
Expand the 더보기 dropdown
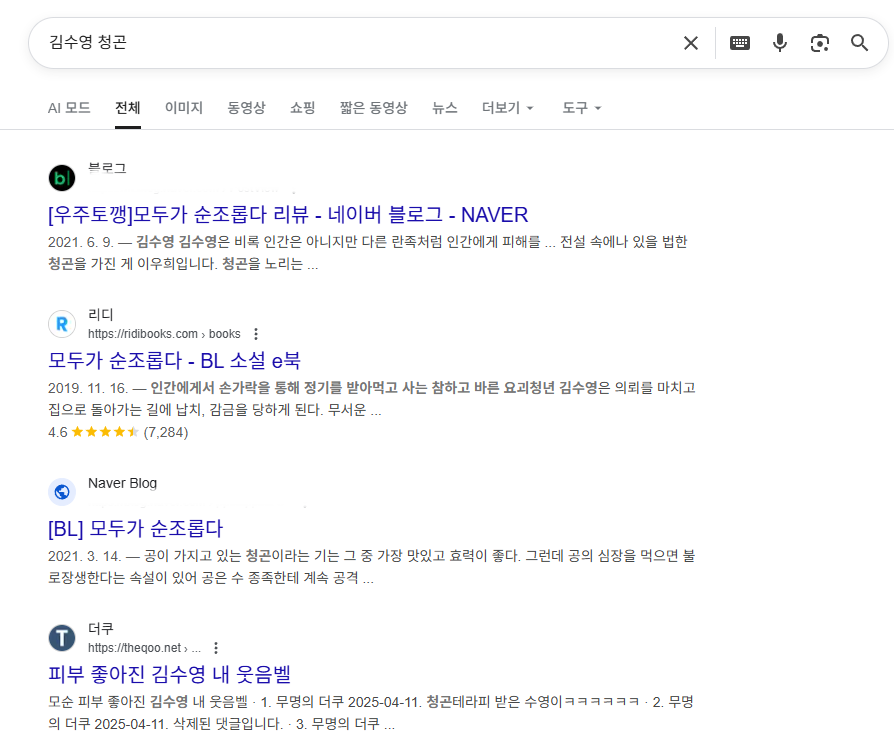[508, 108]
